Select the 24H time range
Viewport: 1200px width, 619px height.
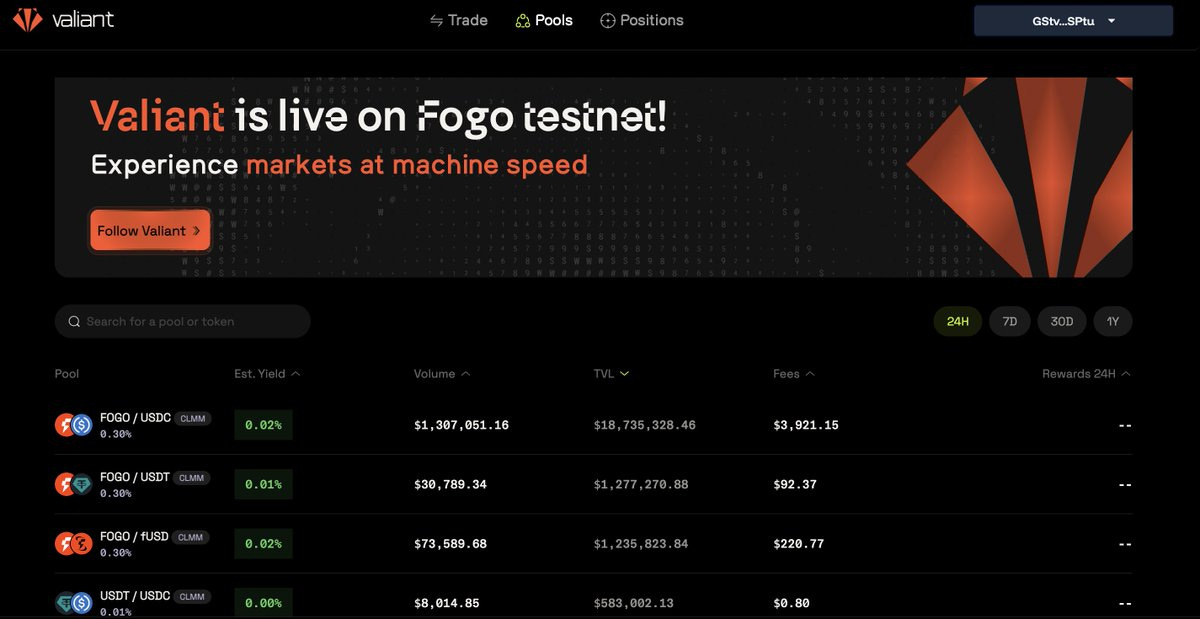pos(958,321)
